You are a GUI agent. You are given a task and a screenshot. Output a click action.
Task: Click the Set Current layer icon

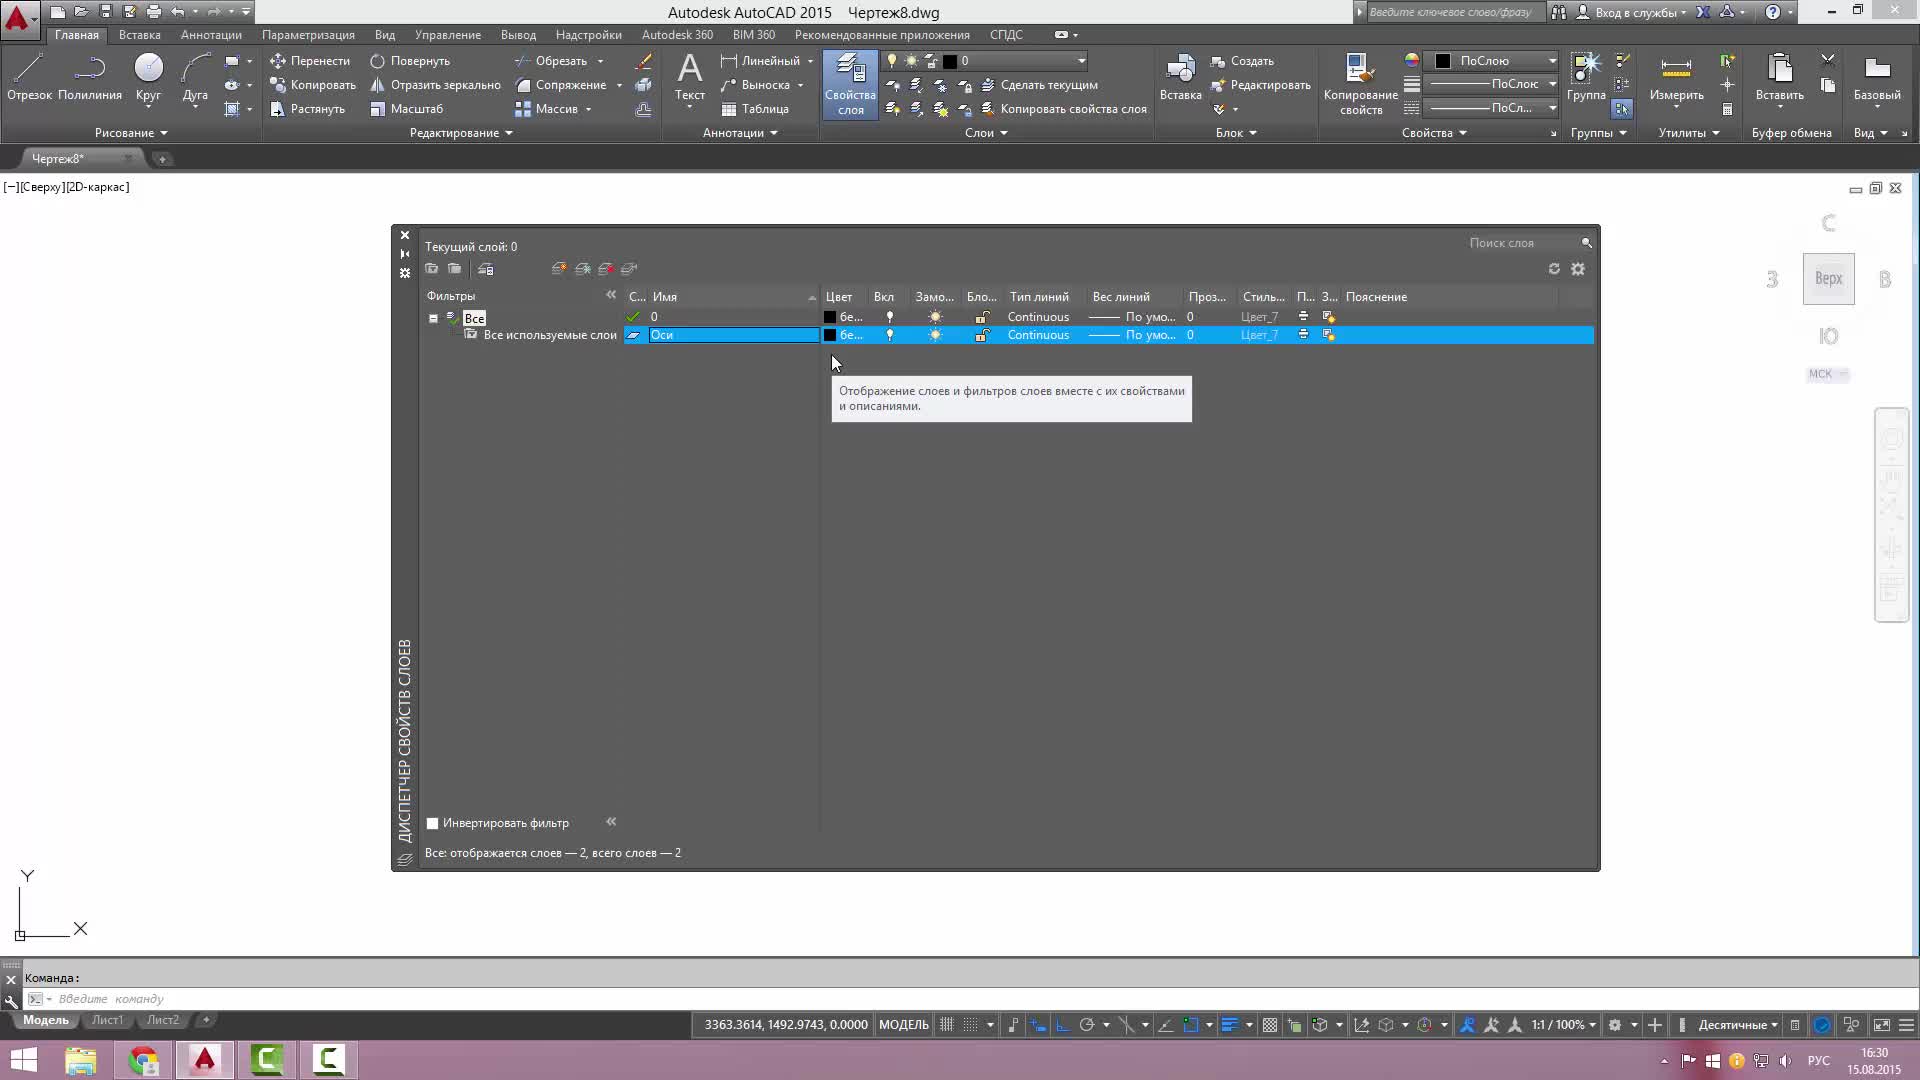(629, 269)
